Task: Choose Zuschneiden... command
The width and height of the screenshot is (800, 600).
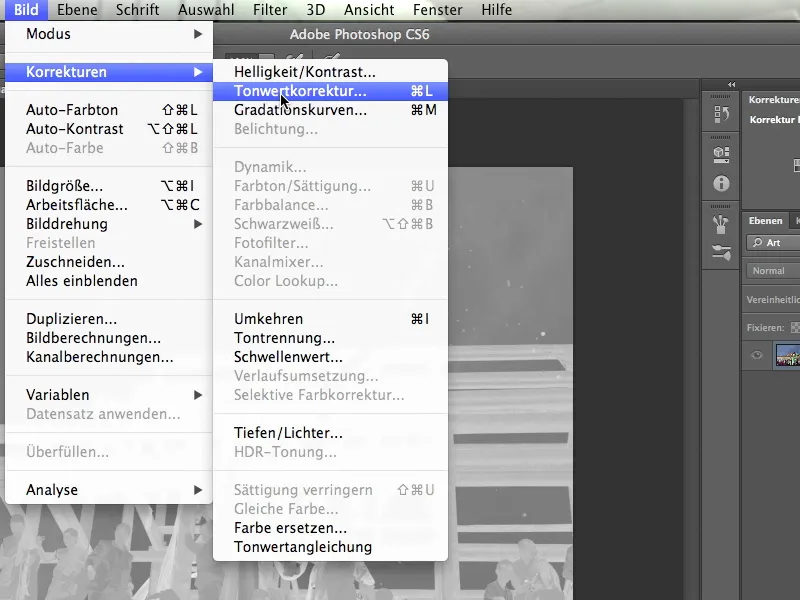Action: tap(109, 262)
